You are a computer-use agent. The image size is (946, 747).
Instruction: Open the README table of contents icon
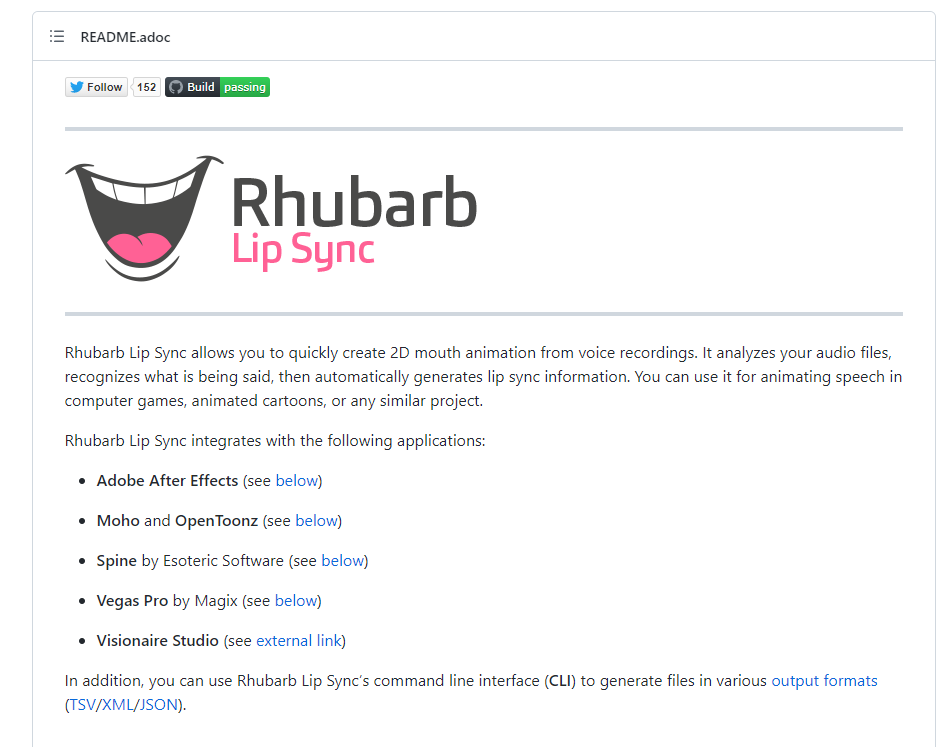click(x=57, y=37)
